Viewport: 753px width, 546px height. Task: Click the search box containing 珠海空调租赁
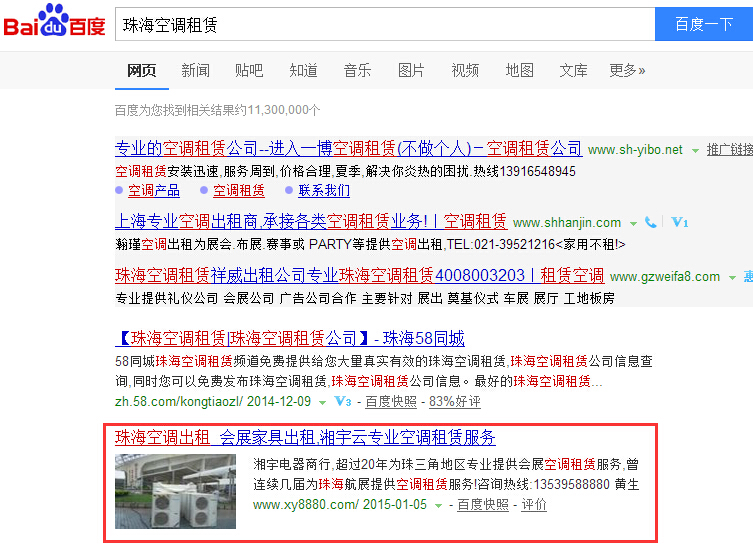(x=385, y=24)
